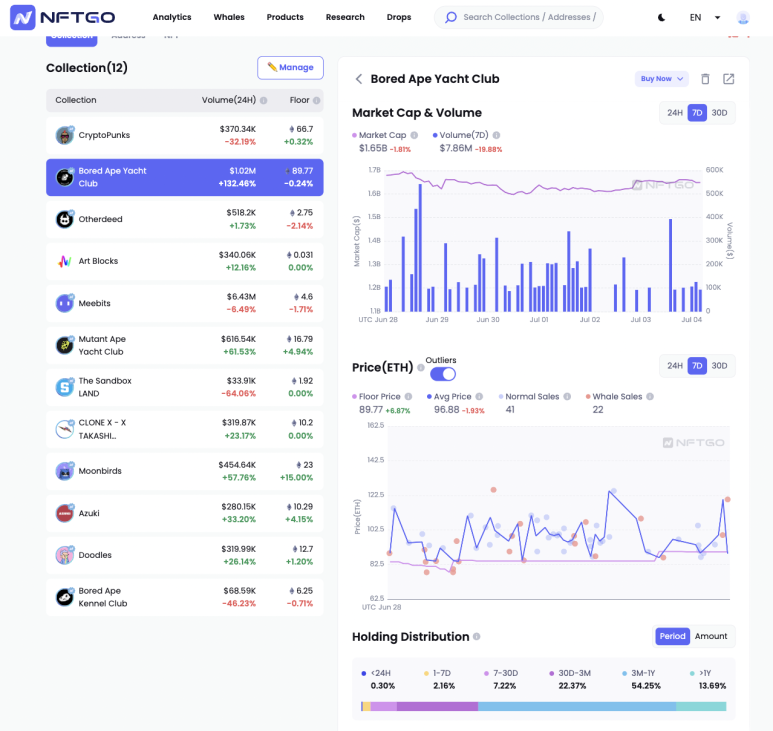
Task: Select 7D in Market Cap & Volume
Action: [x=697, y=113]
